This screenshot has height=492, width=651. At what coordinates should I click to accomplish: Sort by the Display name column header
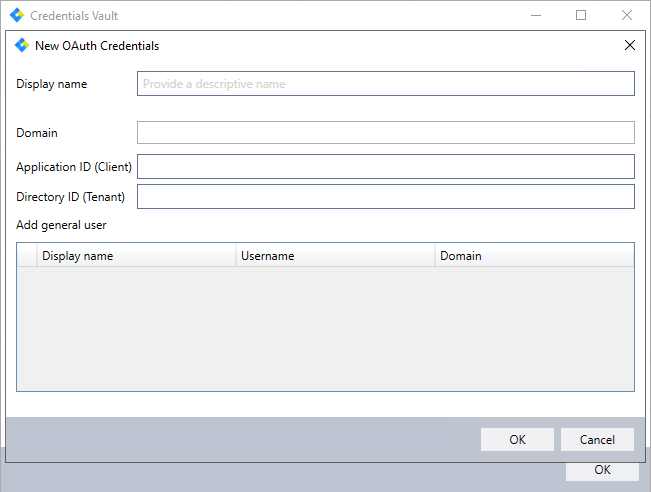coord(135,256)
